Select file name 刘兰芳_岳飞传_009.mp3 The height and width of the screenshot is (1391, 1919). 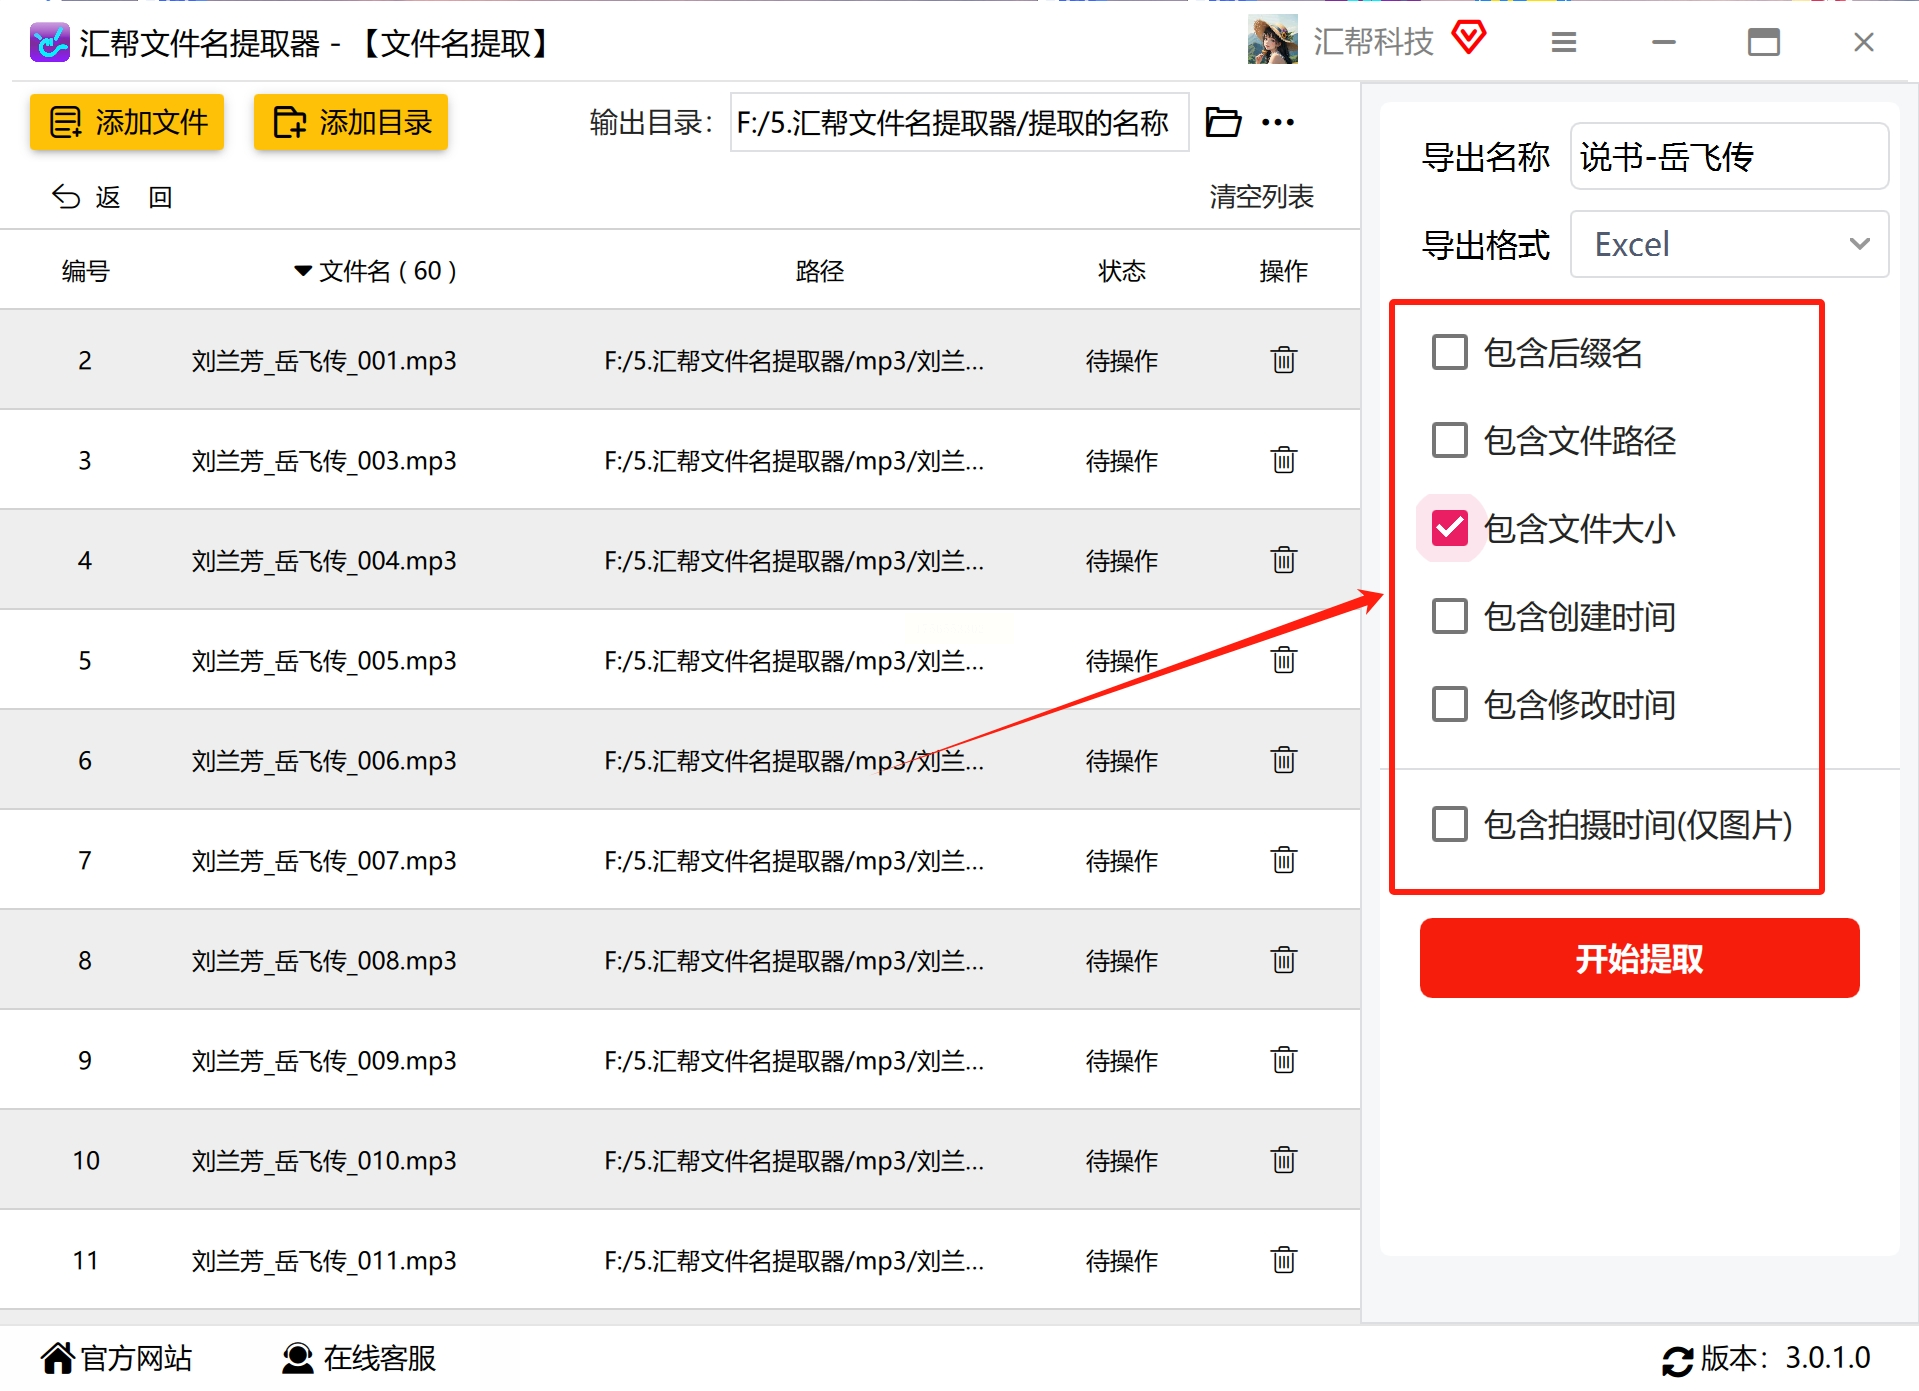[x=323, y=1060]
